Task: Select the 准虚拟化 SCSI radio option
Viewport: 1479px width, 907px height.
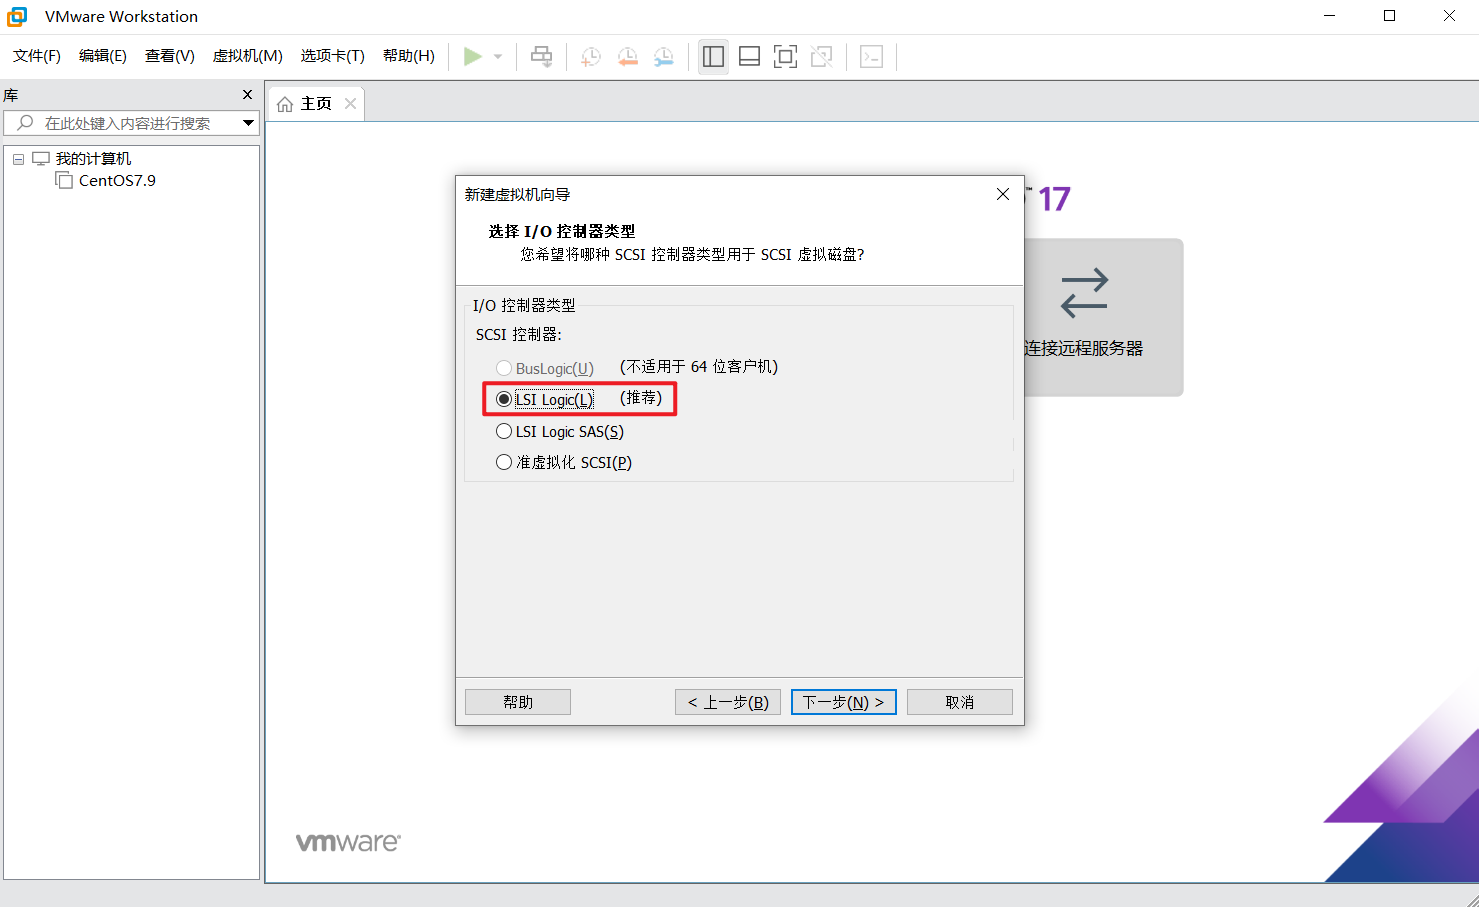Action: coord(504,463)
